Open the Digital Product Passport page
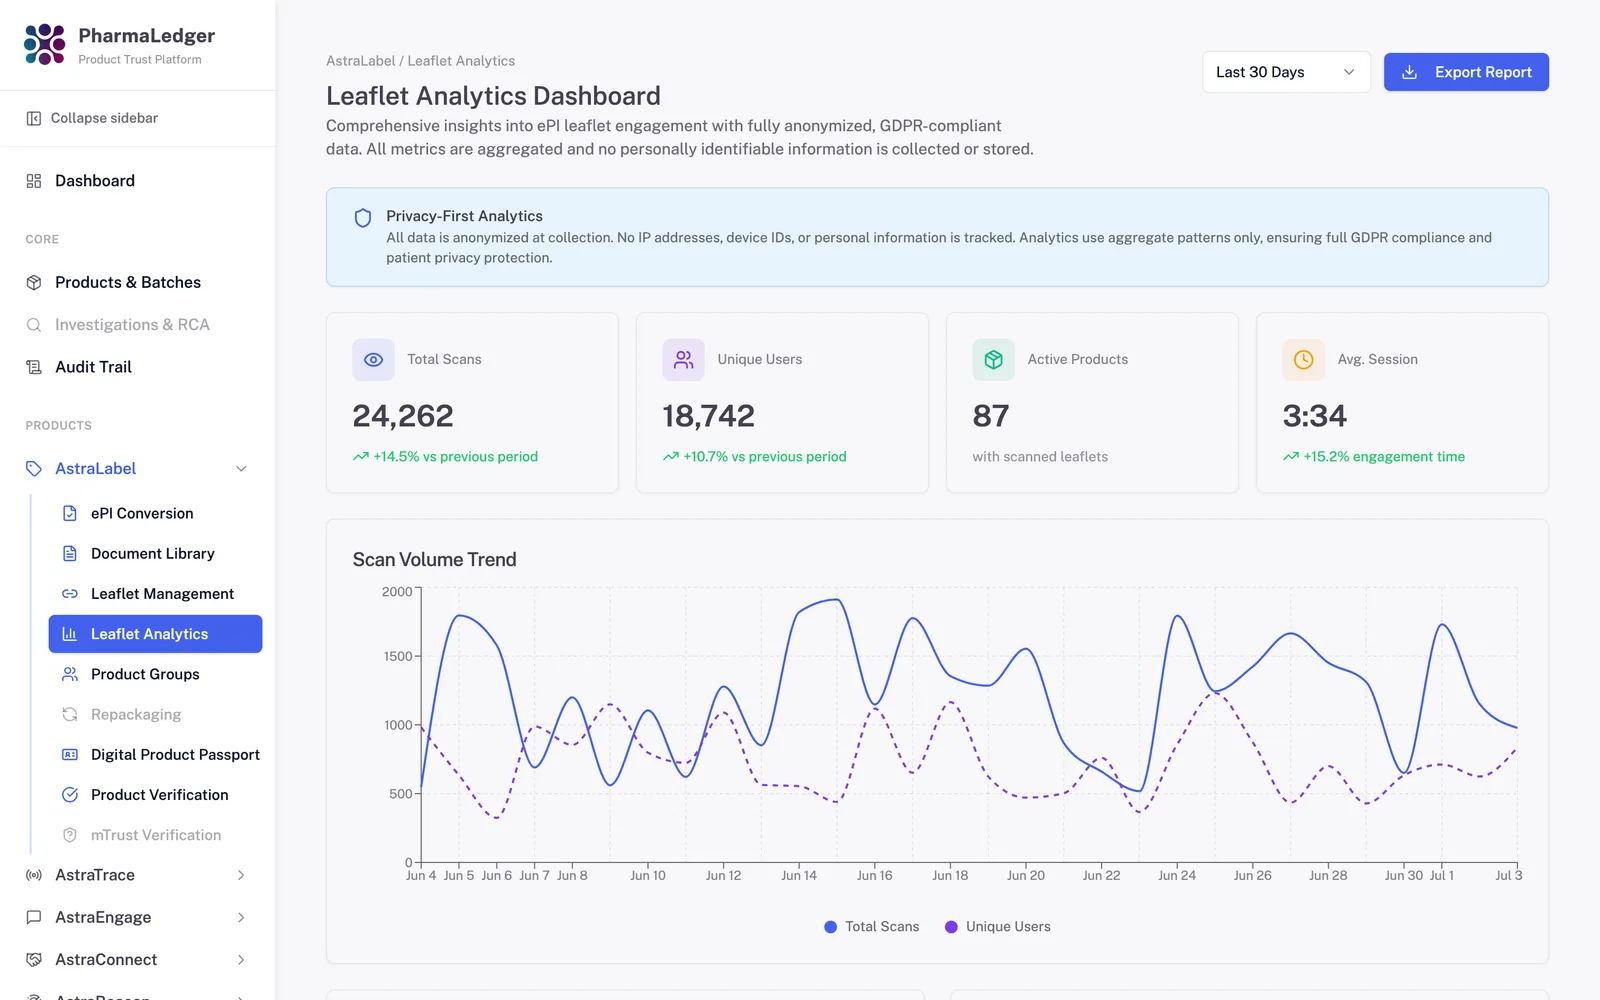Image resolution: width=1600 pixels, height=1000 pixels. click(155, 755)
